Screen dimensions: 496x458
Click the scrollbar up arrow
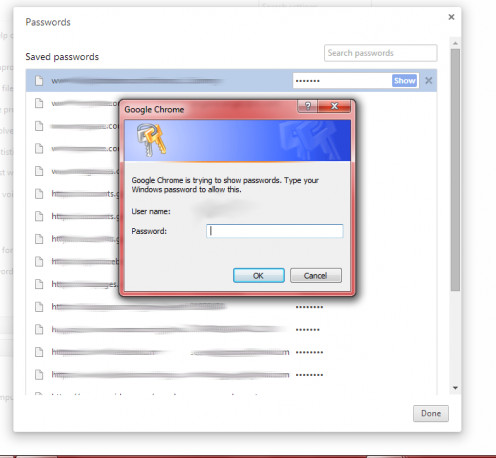click(455, 43)
